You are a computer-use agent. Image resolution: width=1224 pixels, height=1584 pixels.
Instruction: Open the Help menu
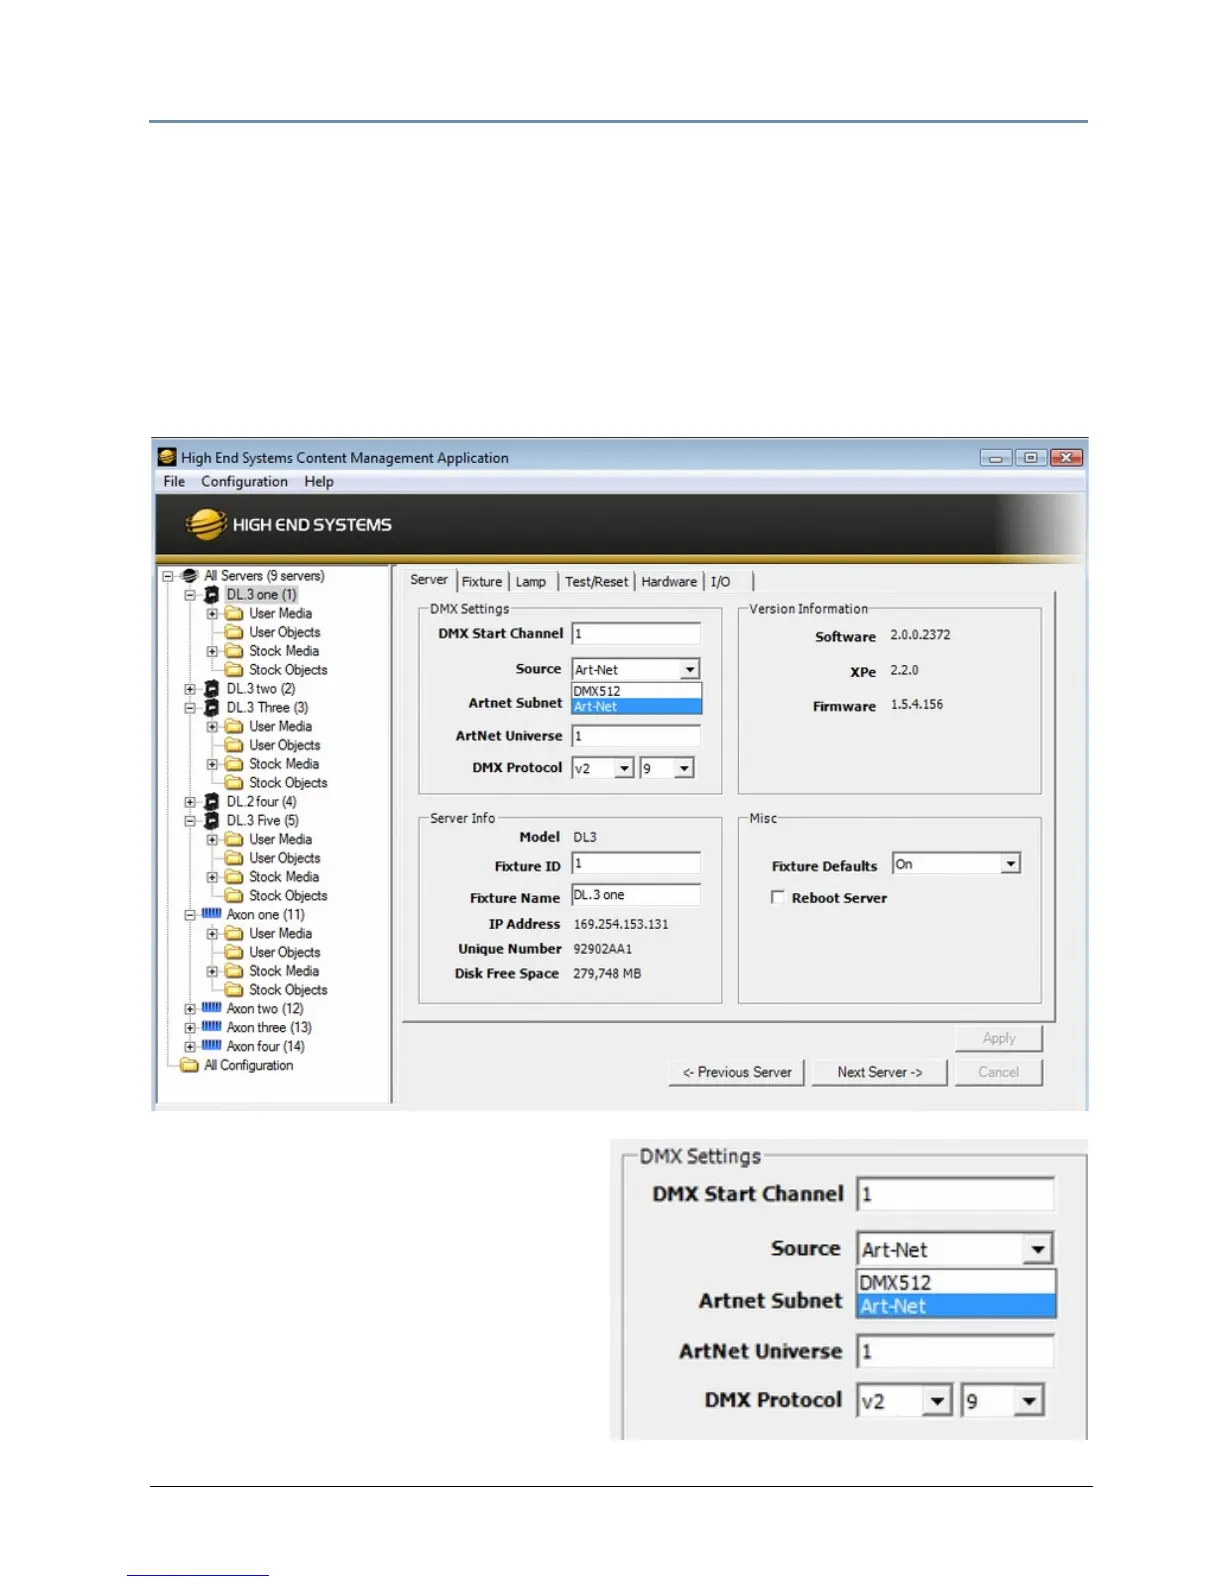point(319,482)
